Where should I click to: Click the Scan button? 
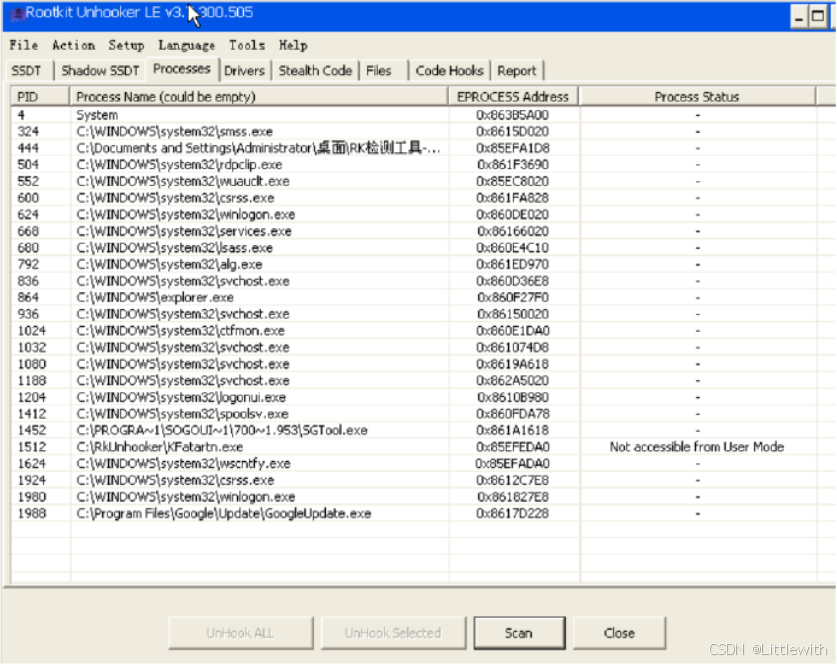[x=519, y=633]
